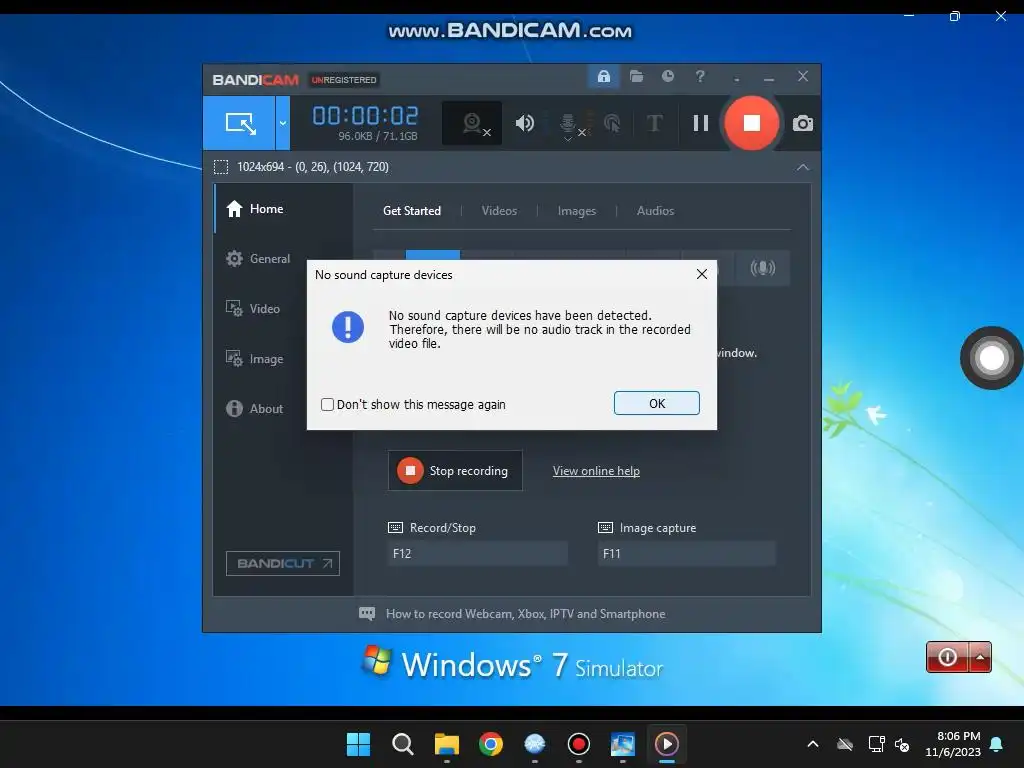Click the recording timer 00:00:02
Screen dimensions: 1024x768
pos(365,116)
